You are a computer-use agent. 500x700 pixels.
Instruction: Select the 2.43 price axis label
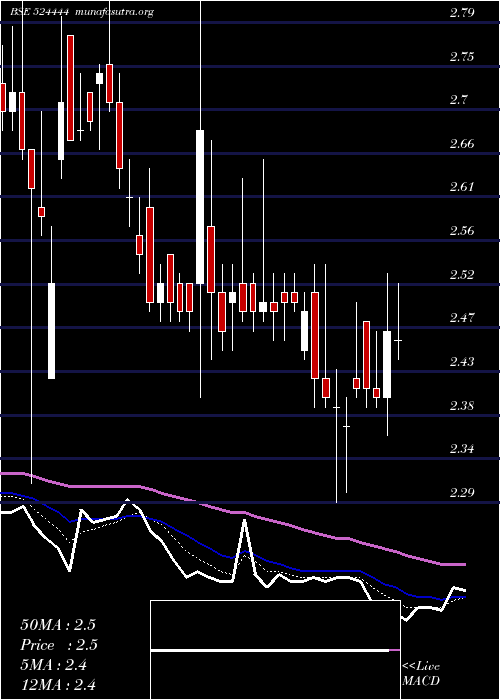coord(462,361)
